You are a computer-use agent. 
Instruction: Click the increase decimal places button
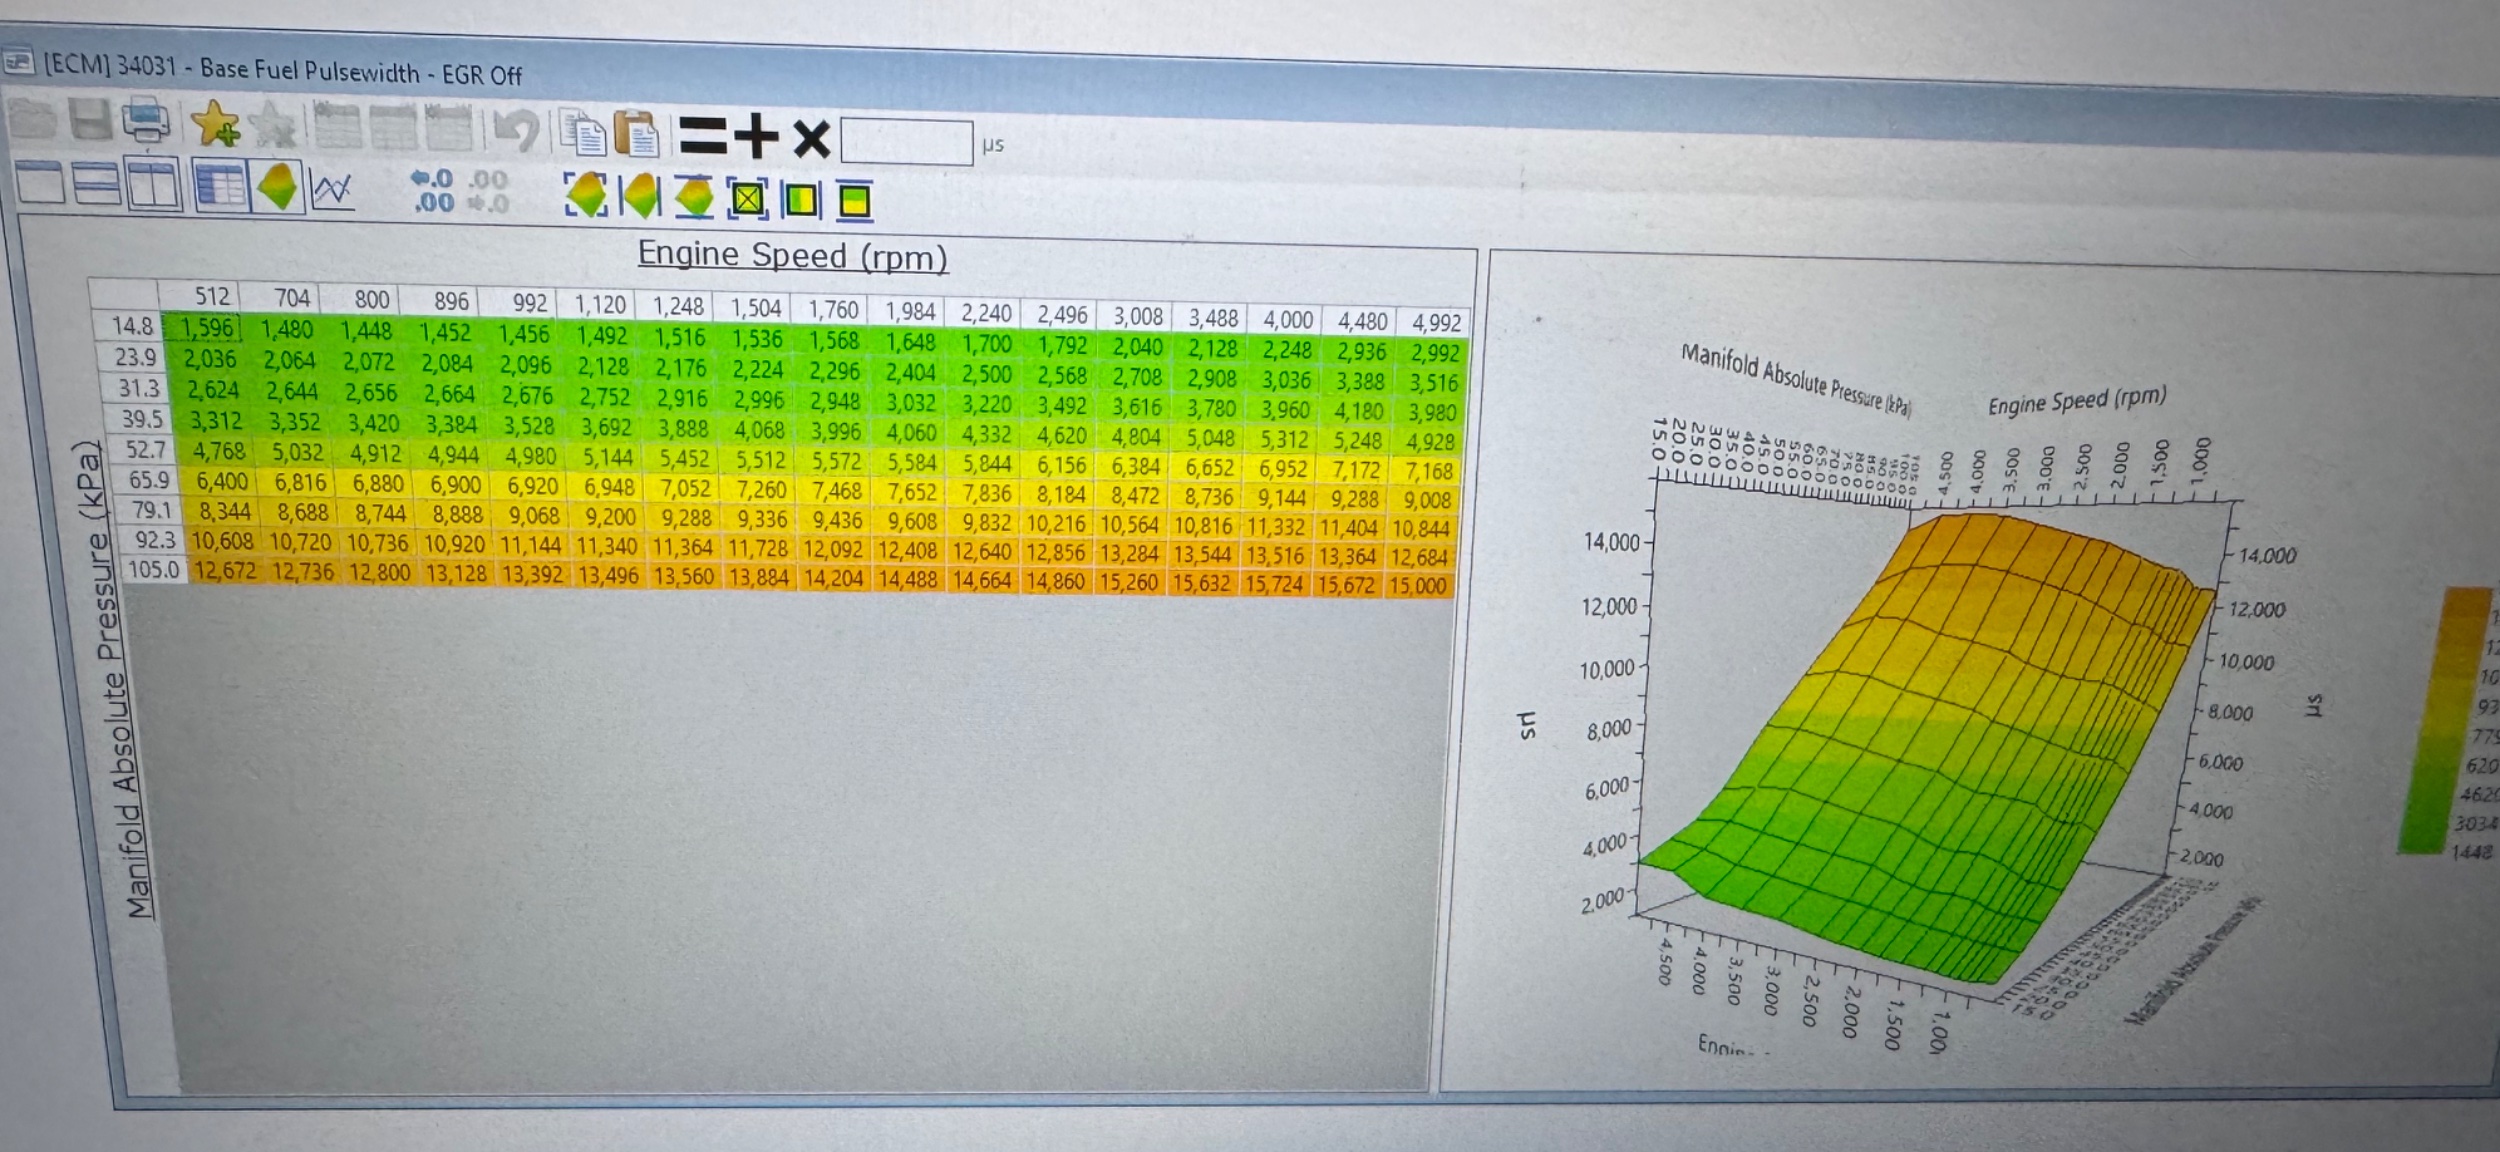point(434,191)
